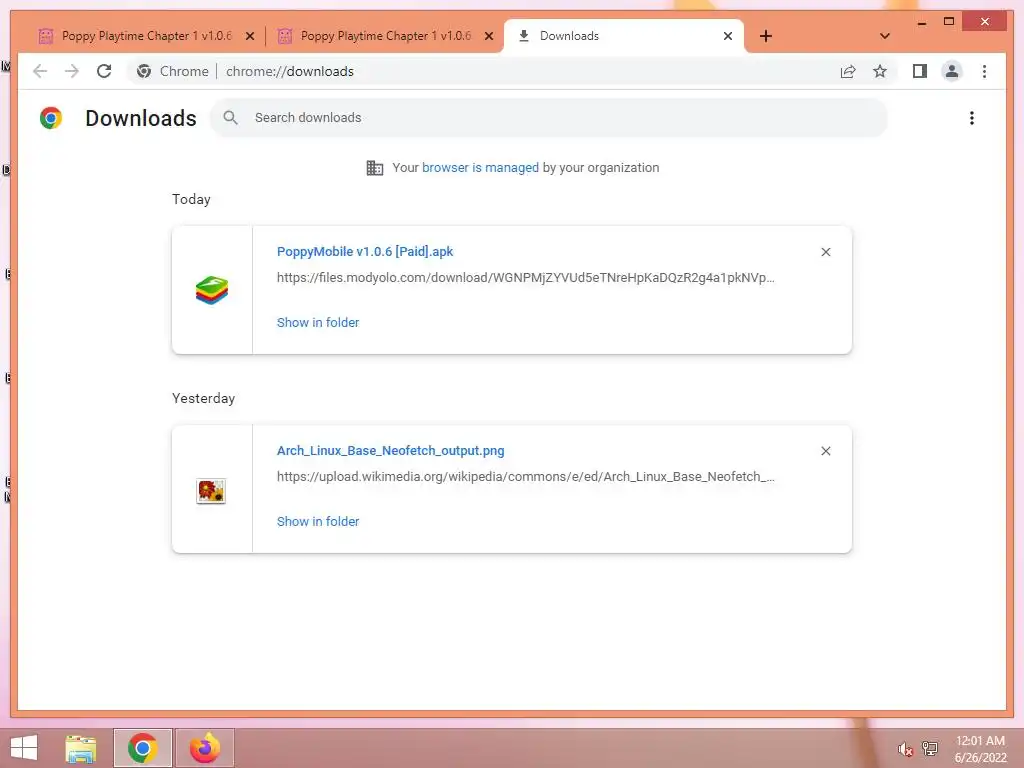Open File Explorer from the taskbar
This screenshot has width=1024, height=768.
[80, 748]
